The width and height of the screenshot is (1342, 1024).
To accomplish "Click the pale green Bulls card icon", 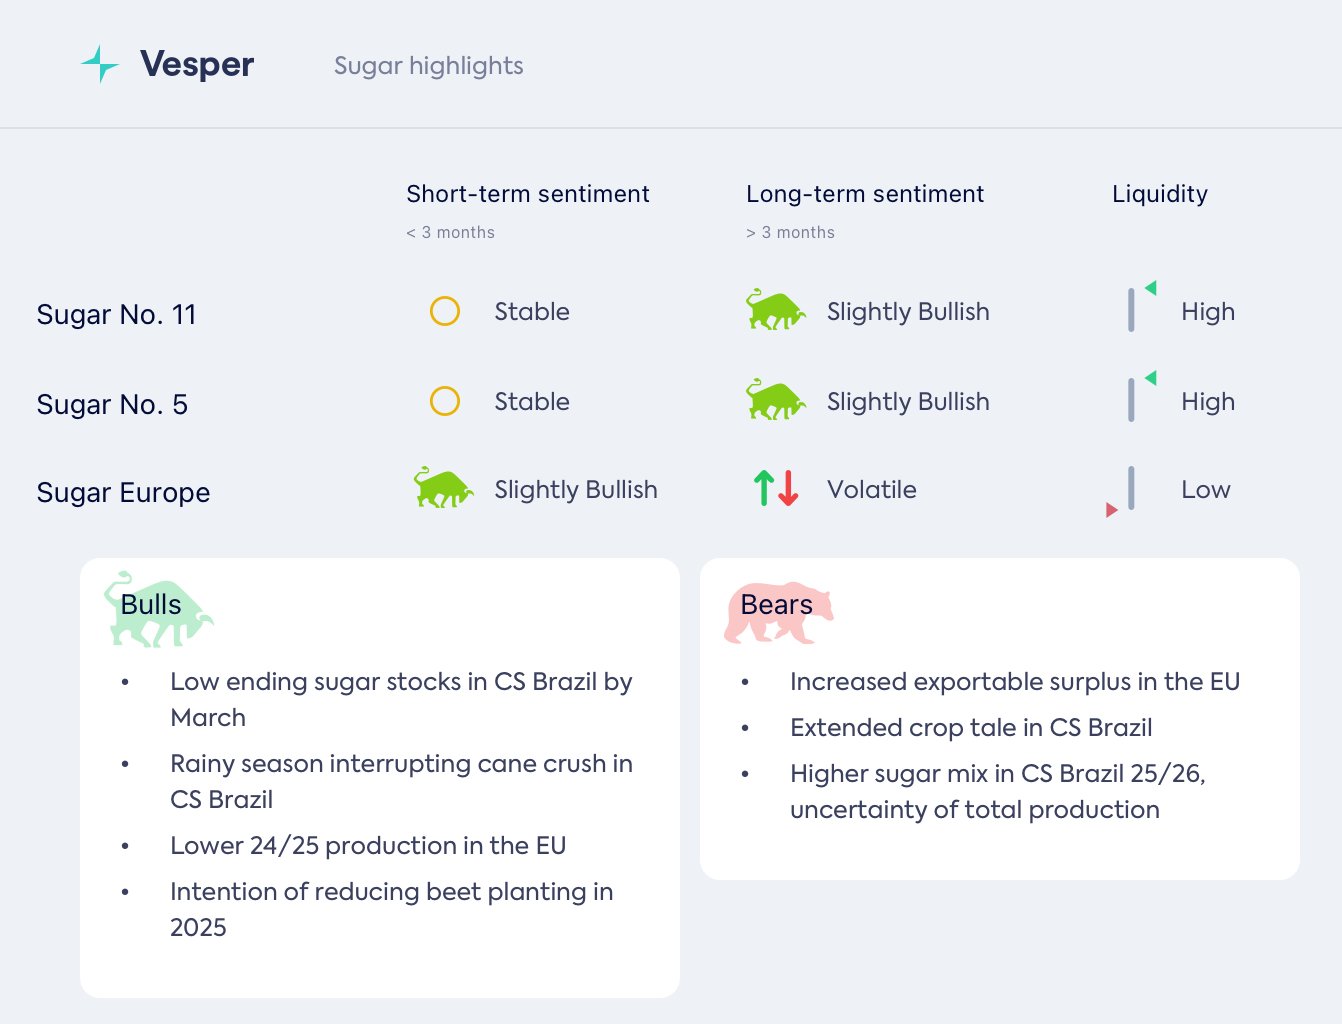I will [x=158, y=609].
